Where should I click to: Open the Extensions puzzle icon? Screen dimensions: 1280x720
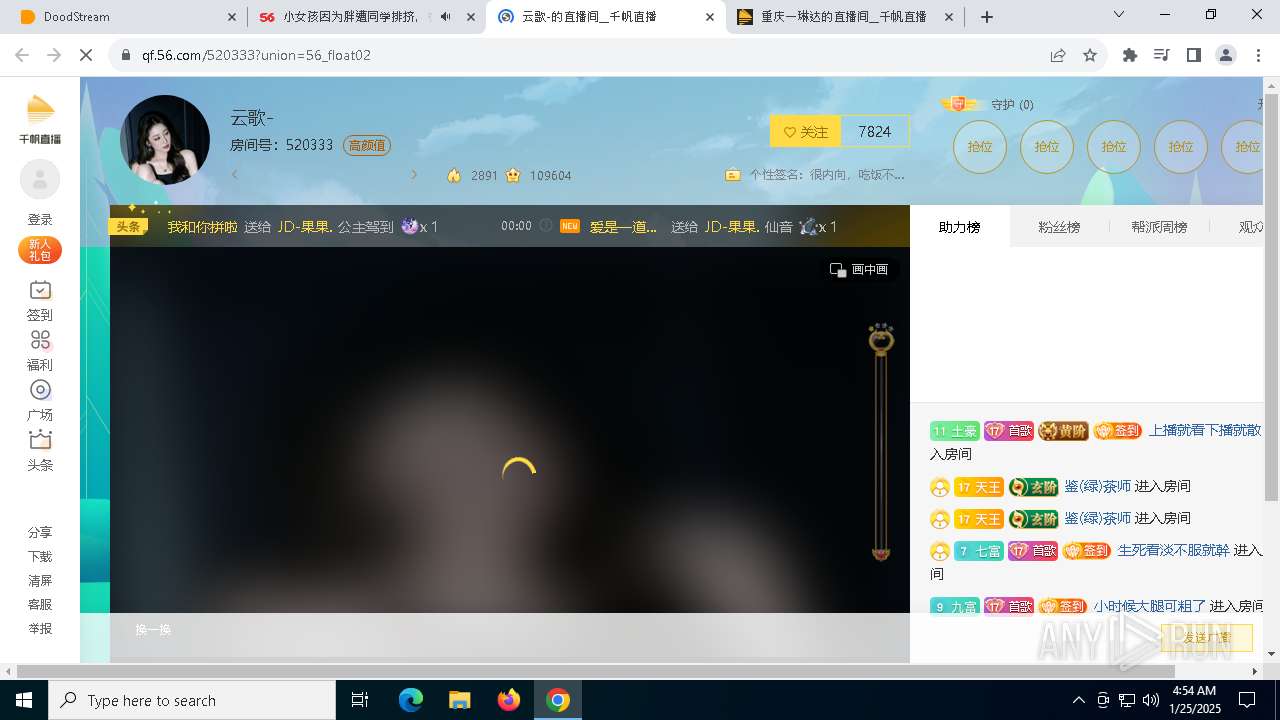click(x=1130, y=55)
